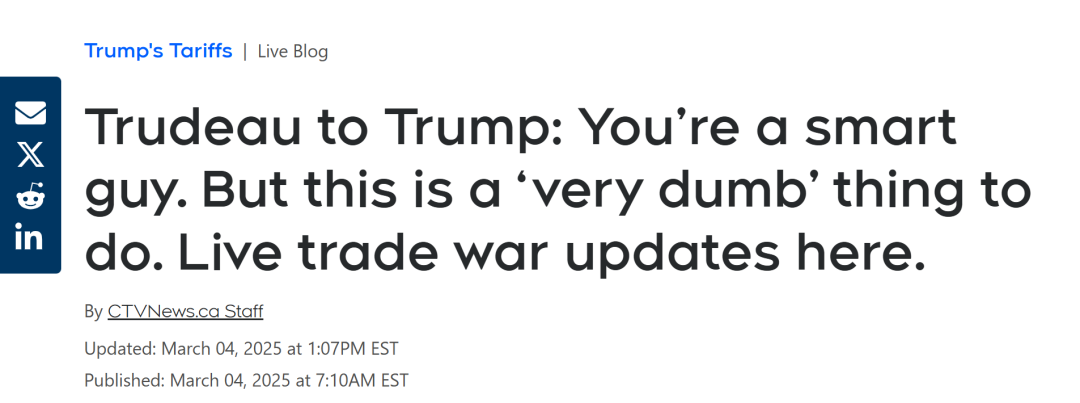Share the article on LinkedIn
This screenshot has width=1080, height=403.
coord(30,238)
